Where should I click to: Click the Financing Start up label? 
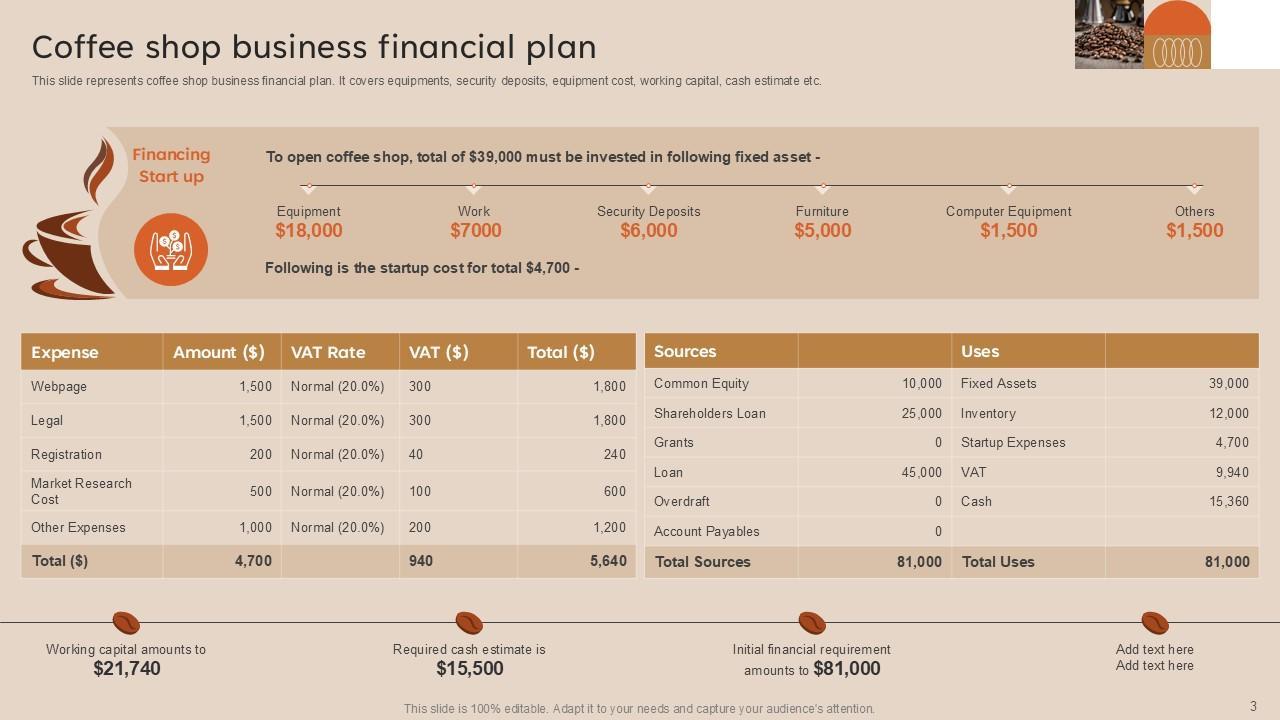tap(171, 165)
